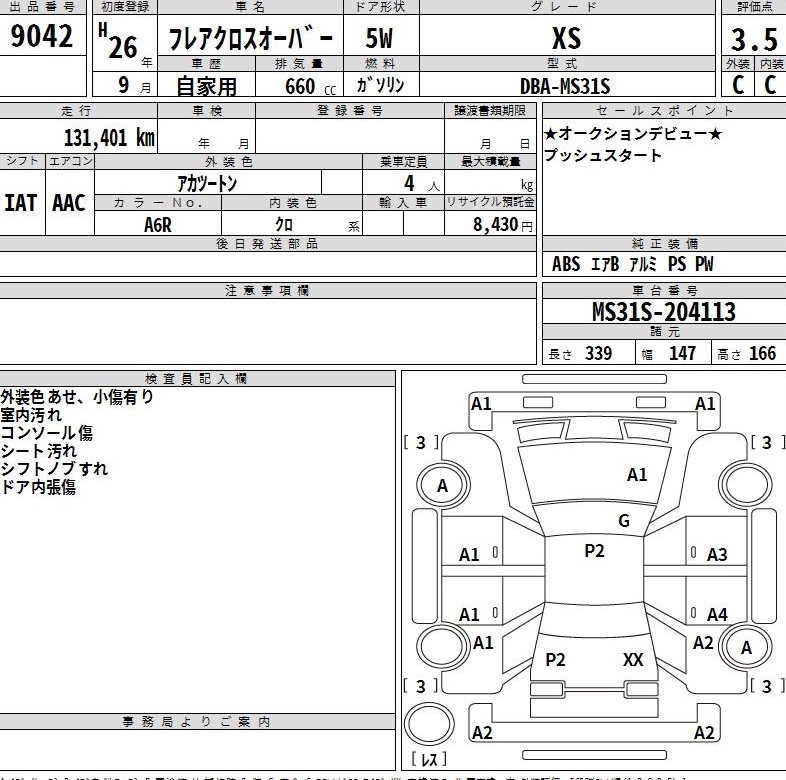Select the color number A6R
786x780 pixels.
[x=157, y=225]
